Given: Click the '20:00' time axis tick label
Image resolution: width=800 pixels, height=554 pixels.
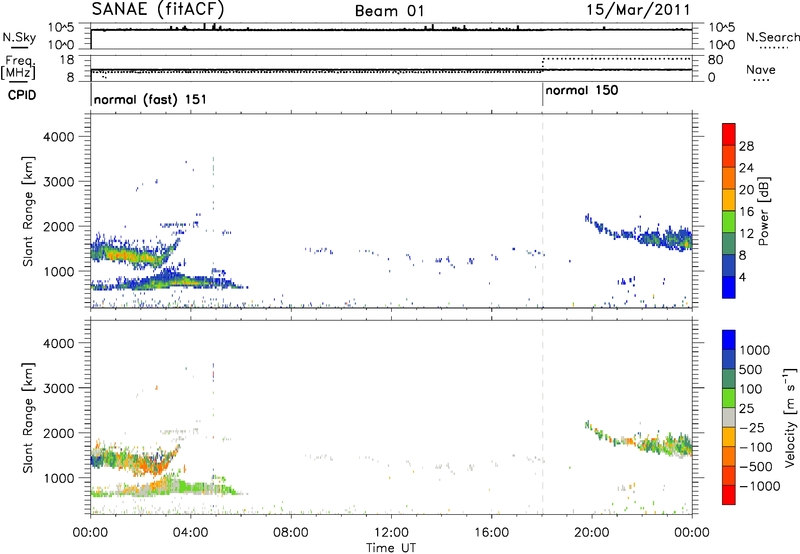Looking at the screenshot, I should (x=592, y=533).
